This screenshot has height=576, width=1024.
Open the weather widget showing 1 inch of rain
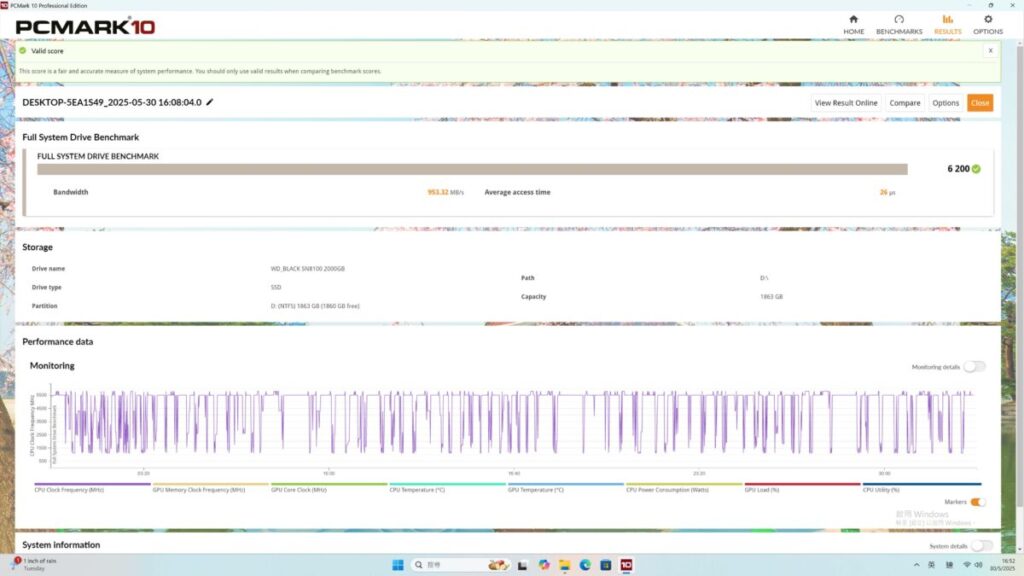(34, 565)
